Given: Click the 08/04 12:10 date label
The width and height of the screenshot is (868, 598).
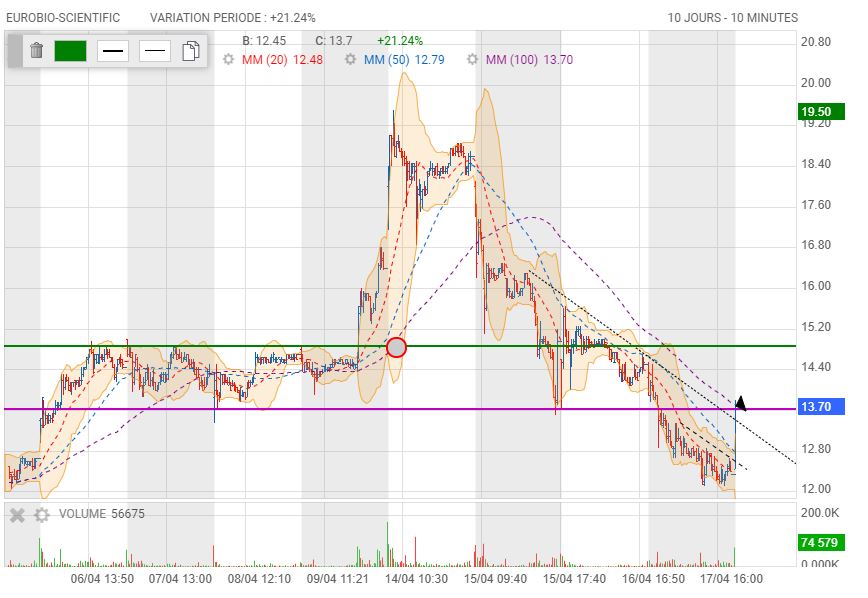Looking at the screenshot, I should (259, 579).
